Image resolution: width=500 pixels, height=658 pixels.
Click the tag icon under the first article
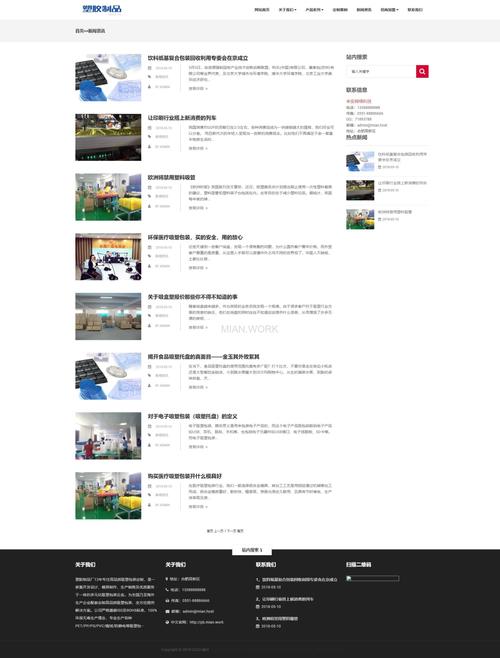point(149,77)
